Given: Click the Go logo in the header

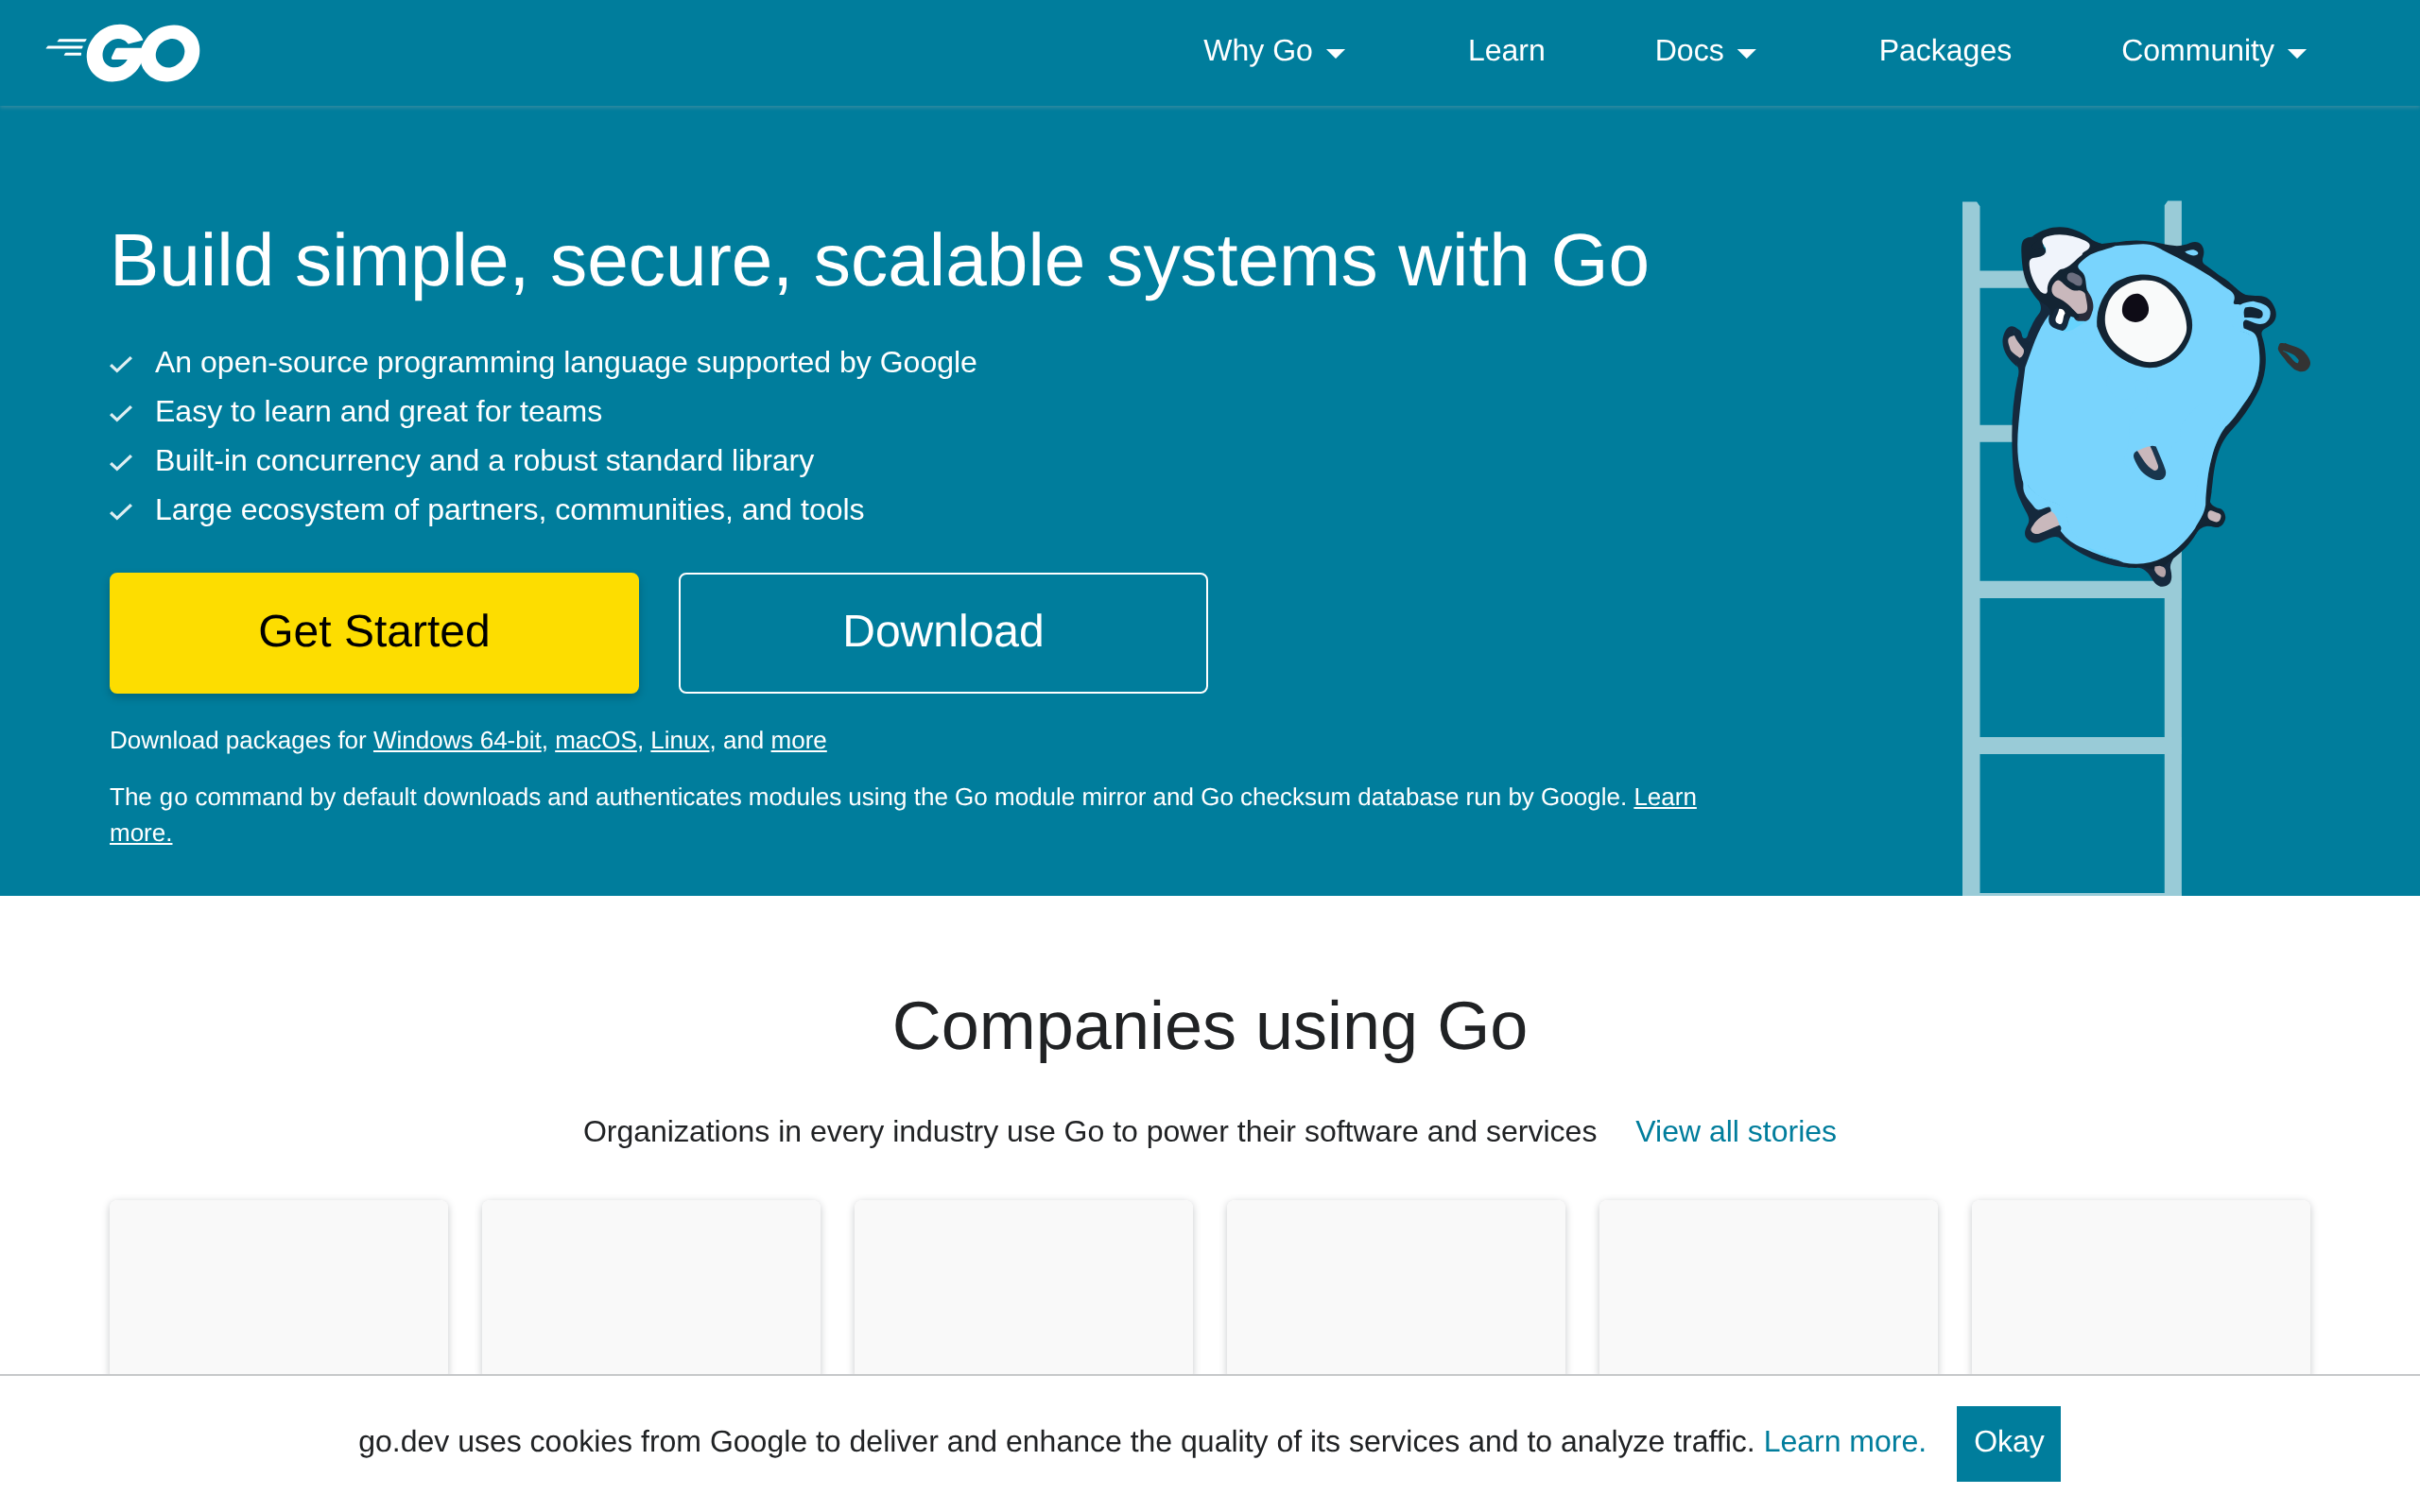Looking at the screenshot, I should tap(123, 52).
